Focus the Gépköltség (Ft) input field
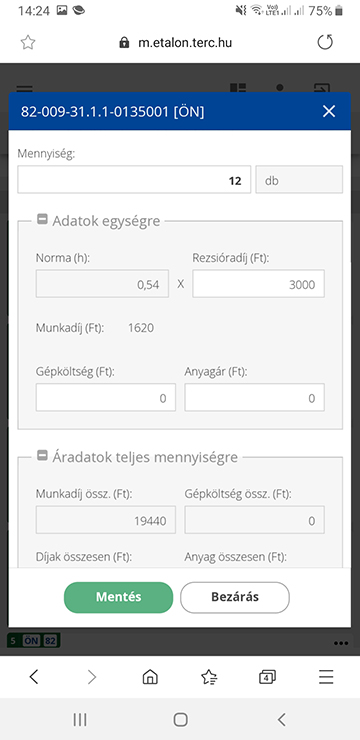 (106, 397)
